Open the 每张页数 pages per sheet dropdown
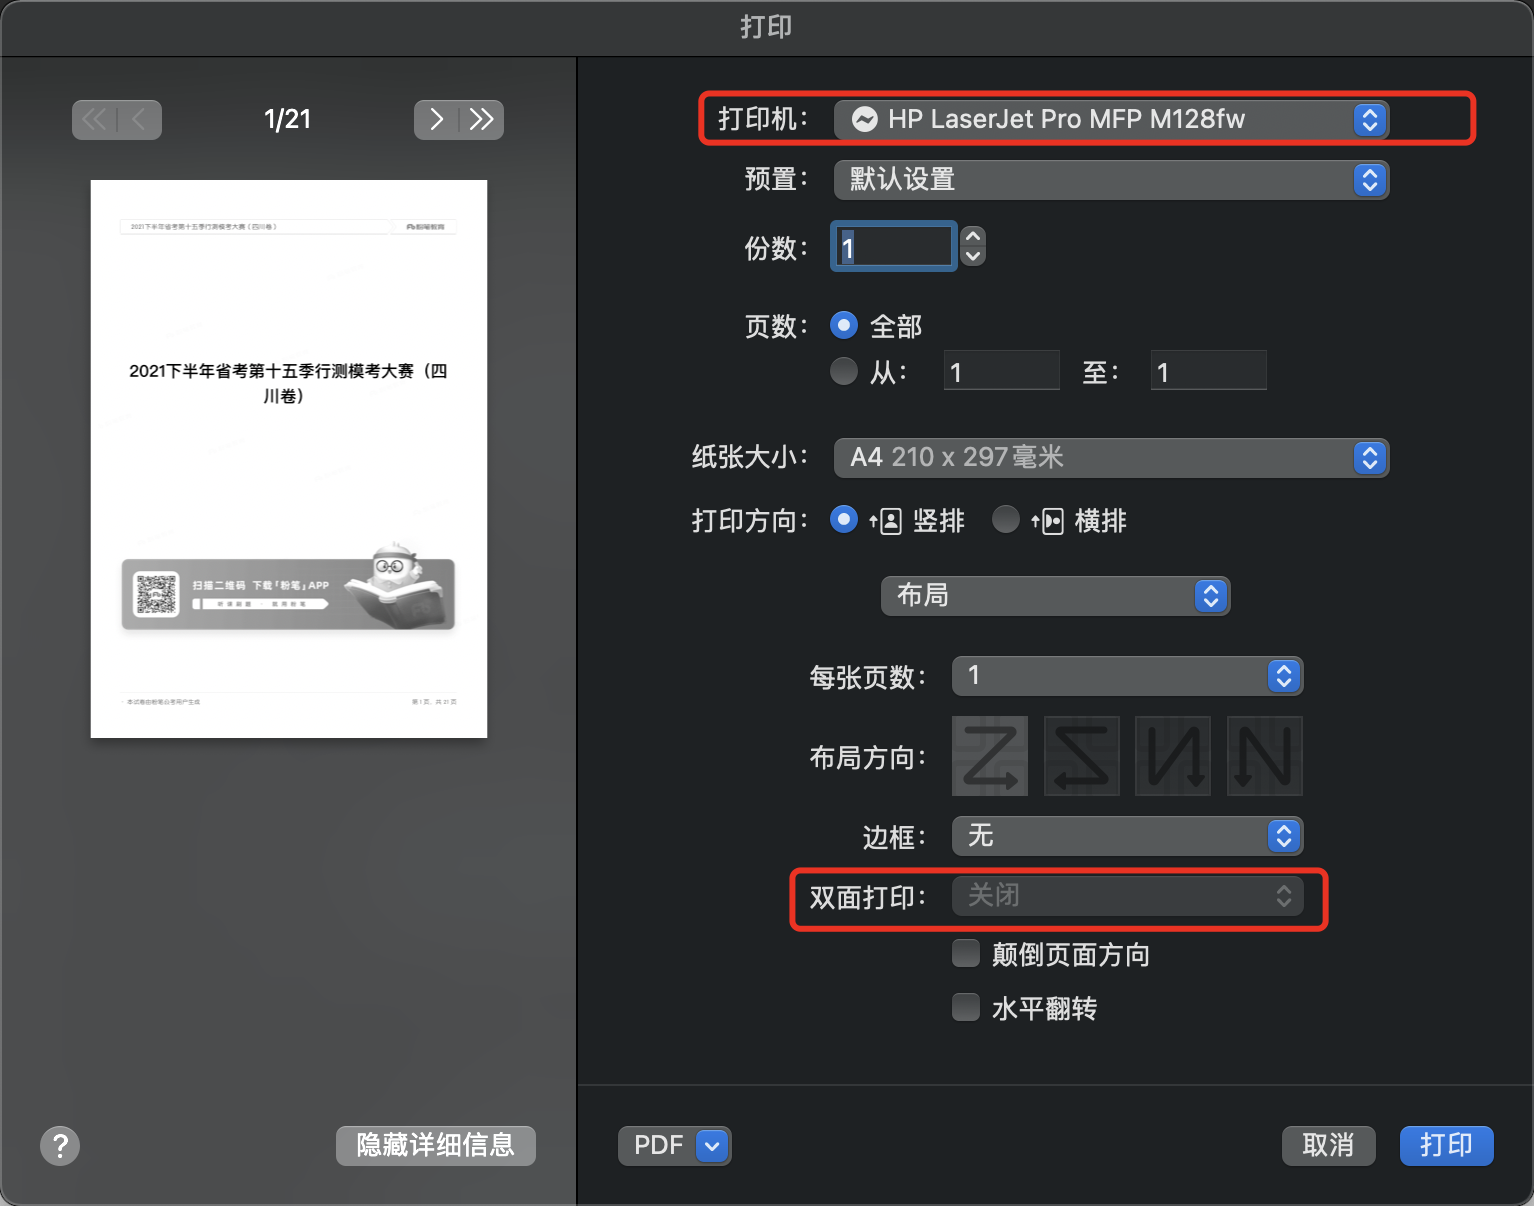1534x1206 pixels. click(x=1127, y=676)
